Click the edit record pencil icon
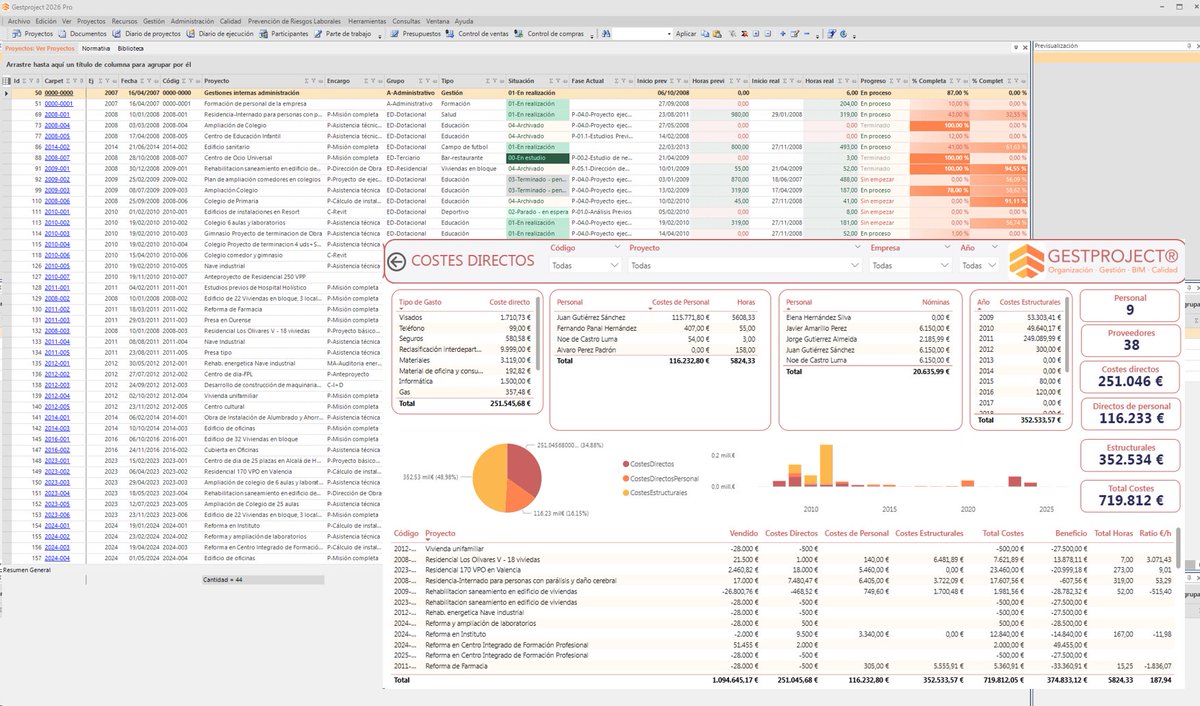Screen dimensions: 1200x706 (x=794, y=33)
